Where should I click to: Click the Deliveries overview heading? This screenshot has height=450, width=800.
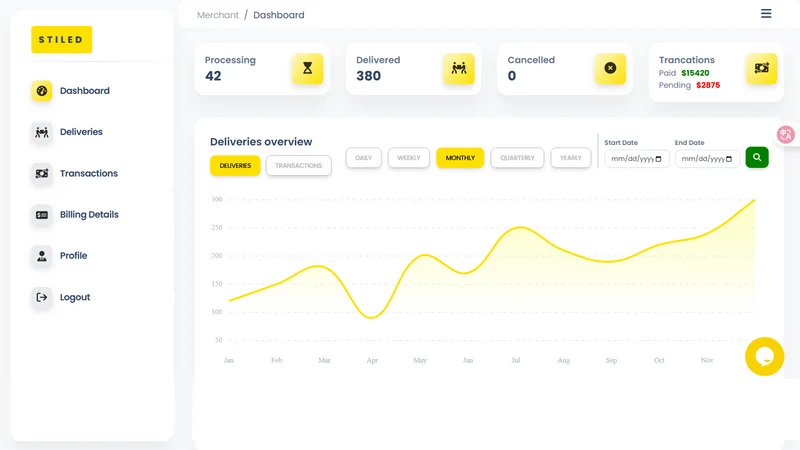pyautogui.click(x=261, y=142)
